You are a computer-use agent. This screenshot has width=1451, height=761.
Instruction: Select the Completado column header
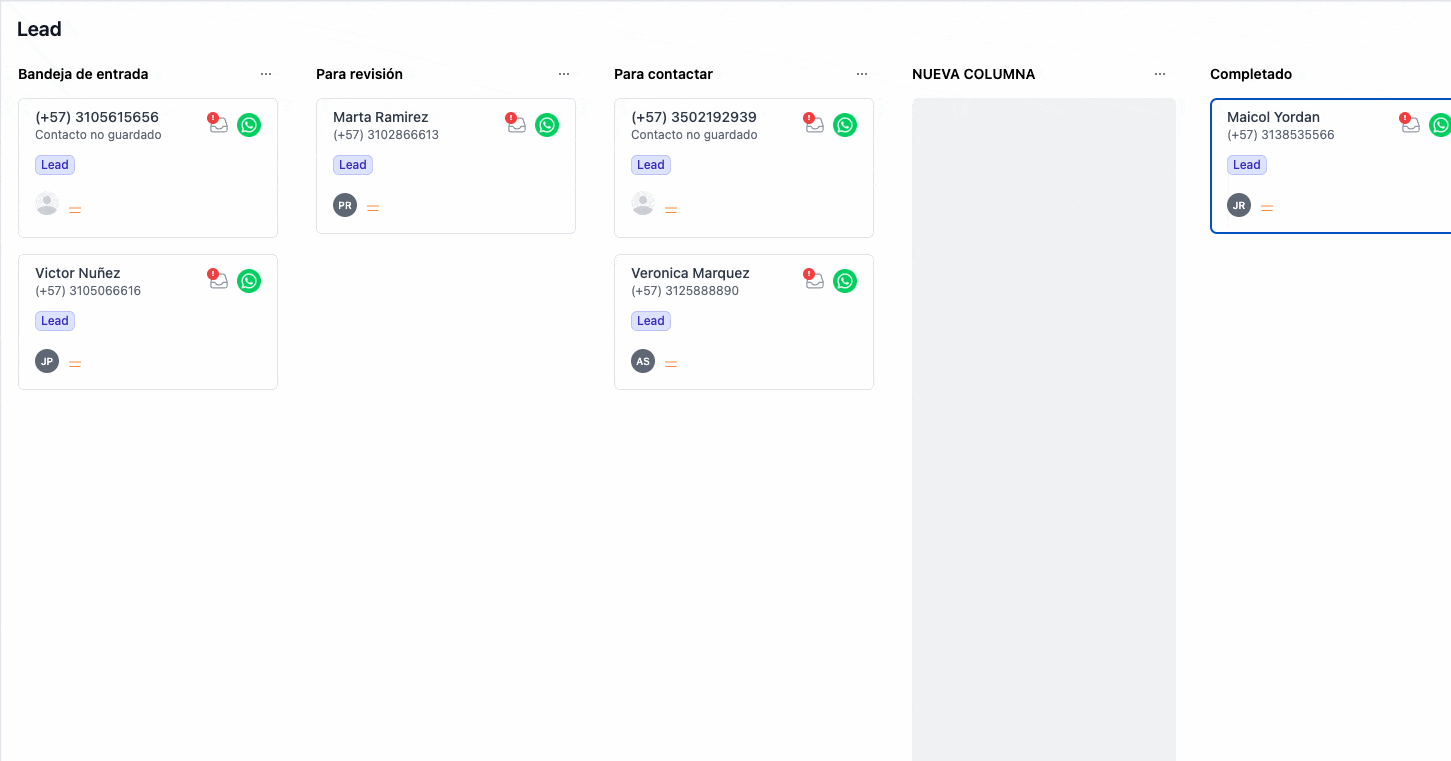click(x=1251, y=74)
